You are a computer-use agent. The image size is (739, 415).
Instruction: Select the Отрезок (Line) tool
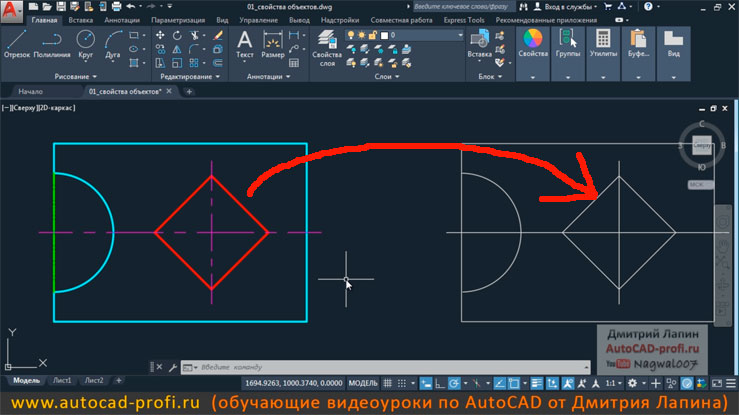coord(16,44)
